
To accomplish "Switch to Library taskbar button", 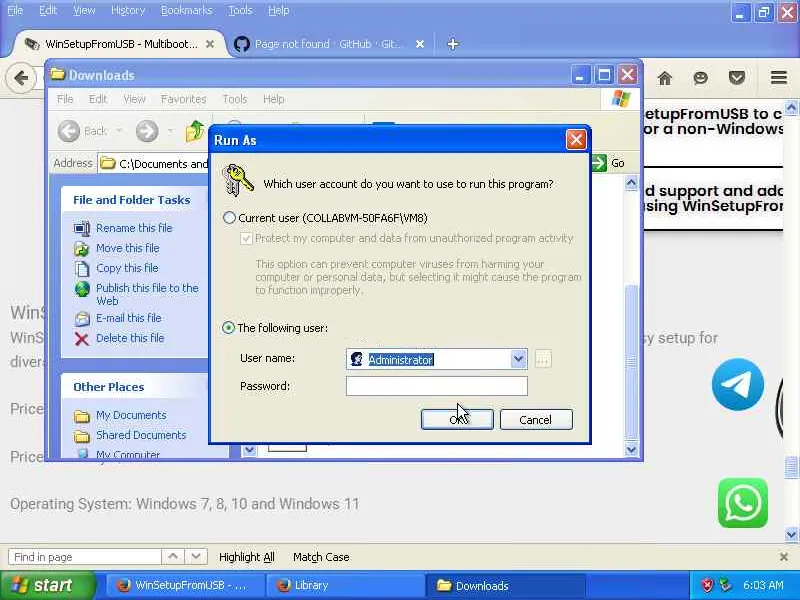I will pyautogui.click(x=345, y=586).
